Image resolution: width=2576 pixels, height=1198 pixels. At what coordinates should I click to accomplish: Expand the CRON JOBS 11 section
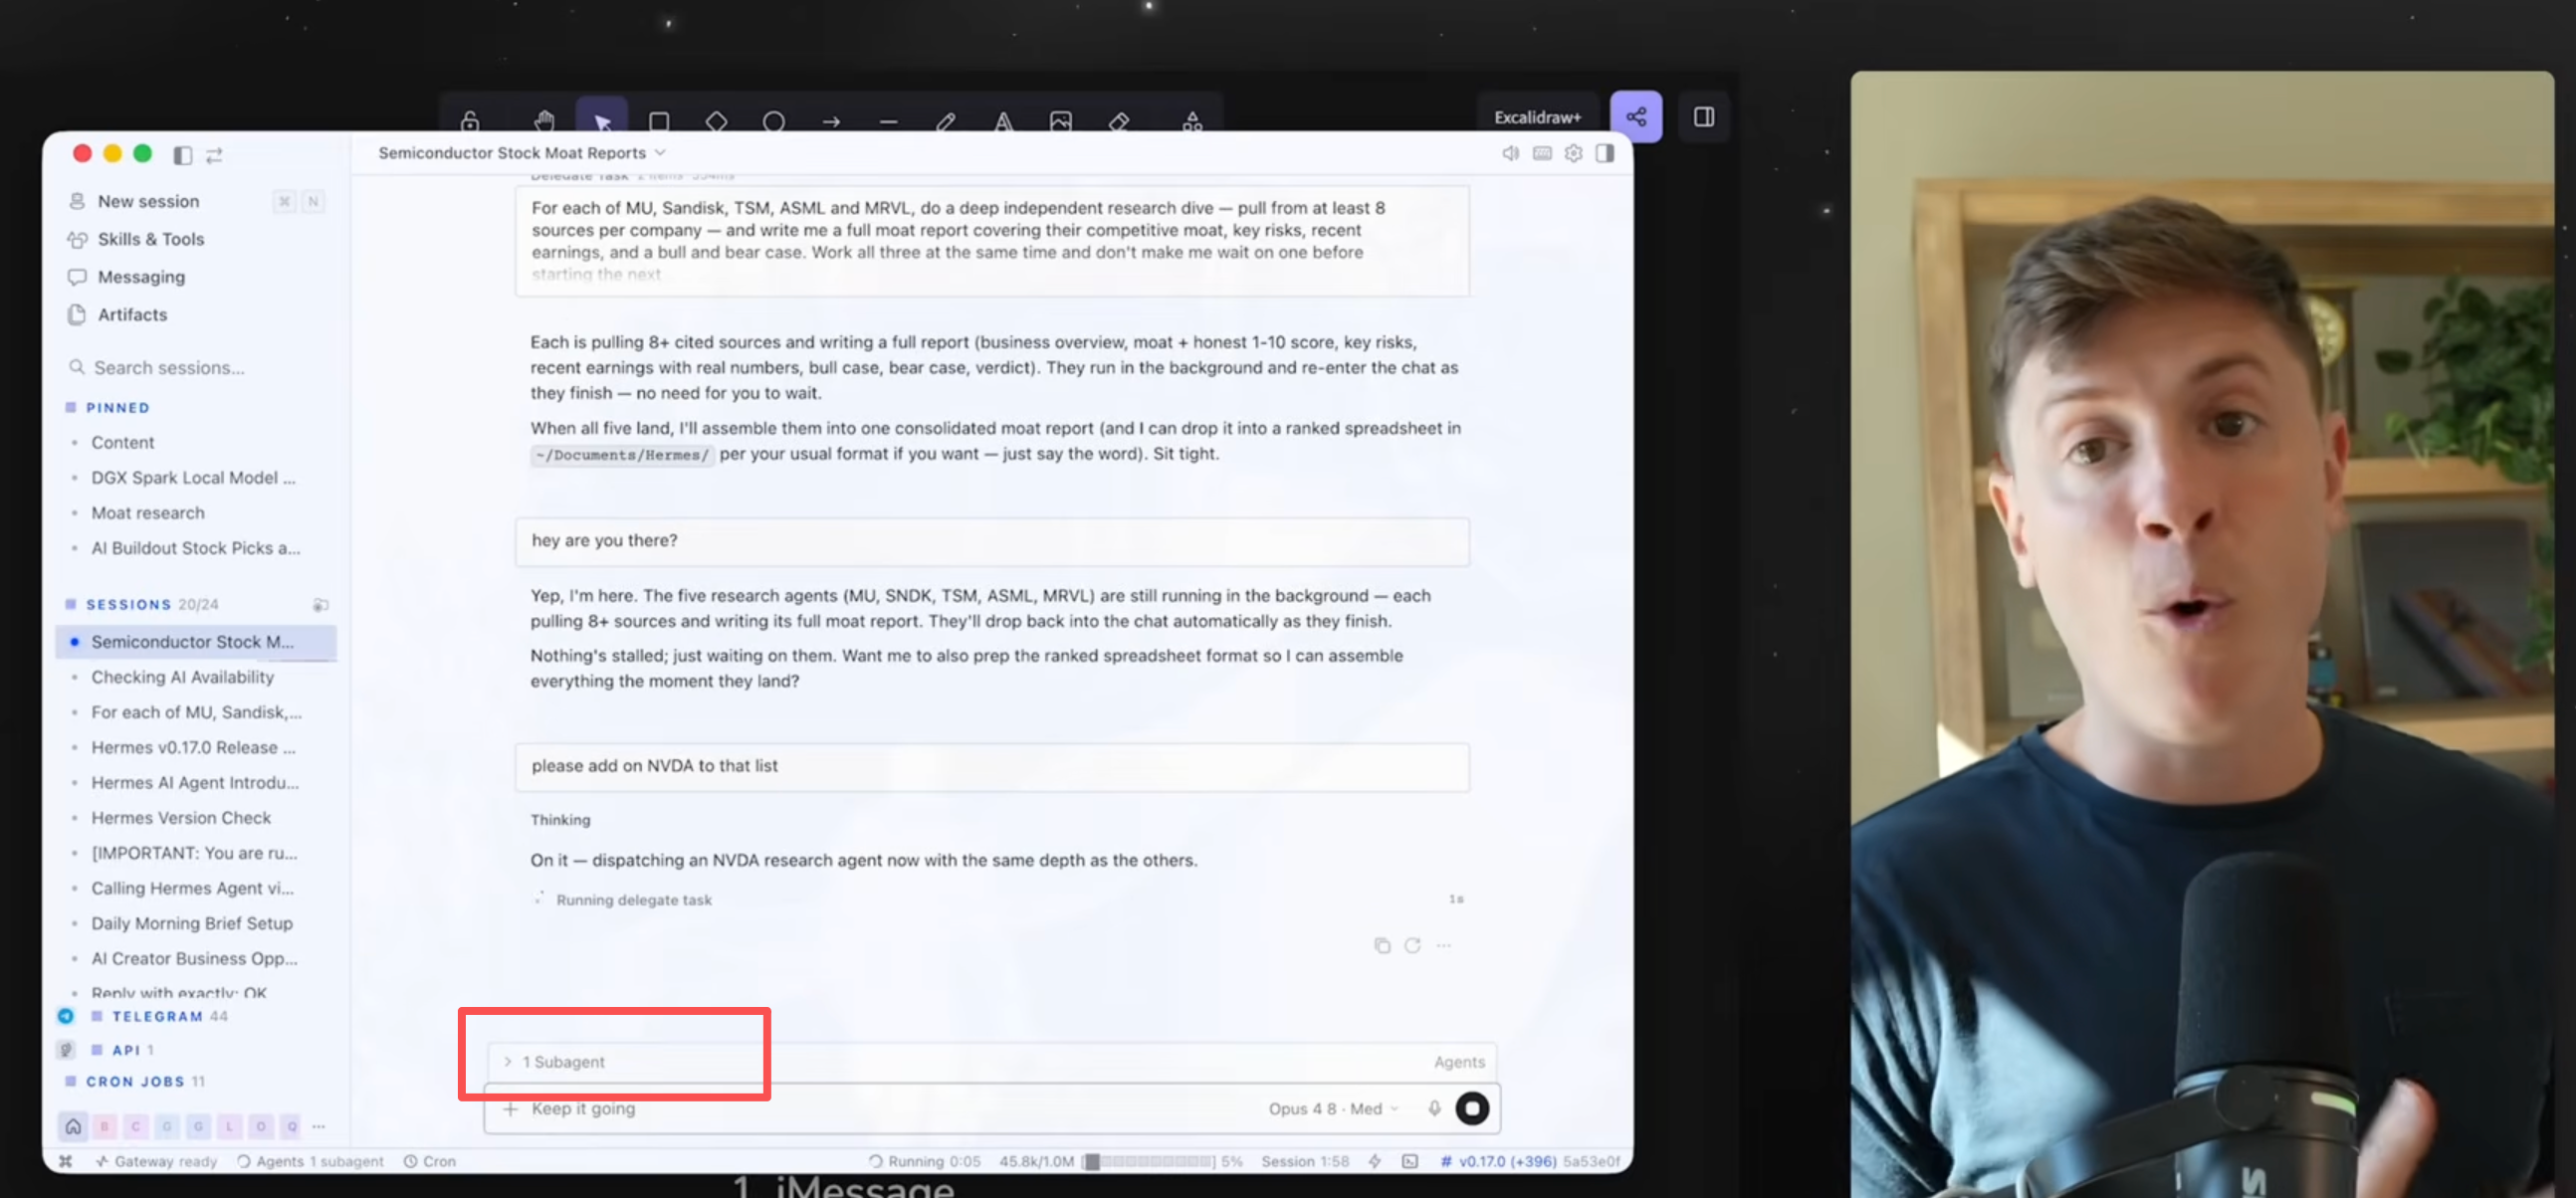pos(135,1082)
